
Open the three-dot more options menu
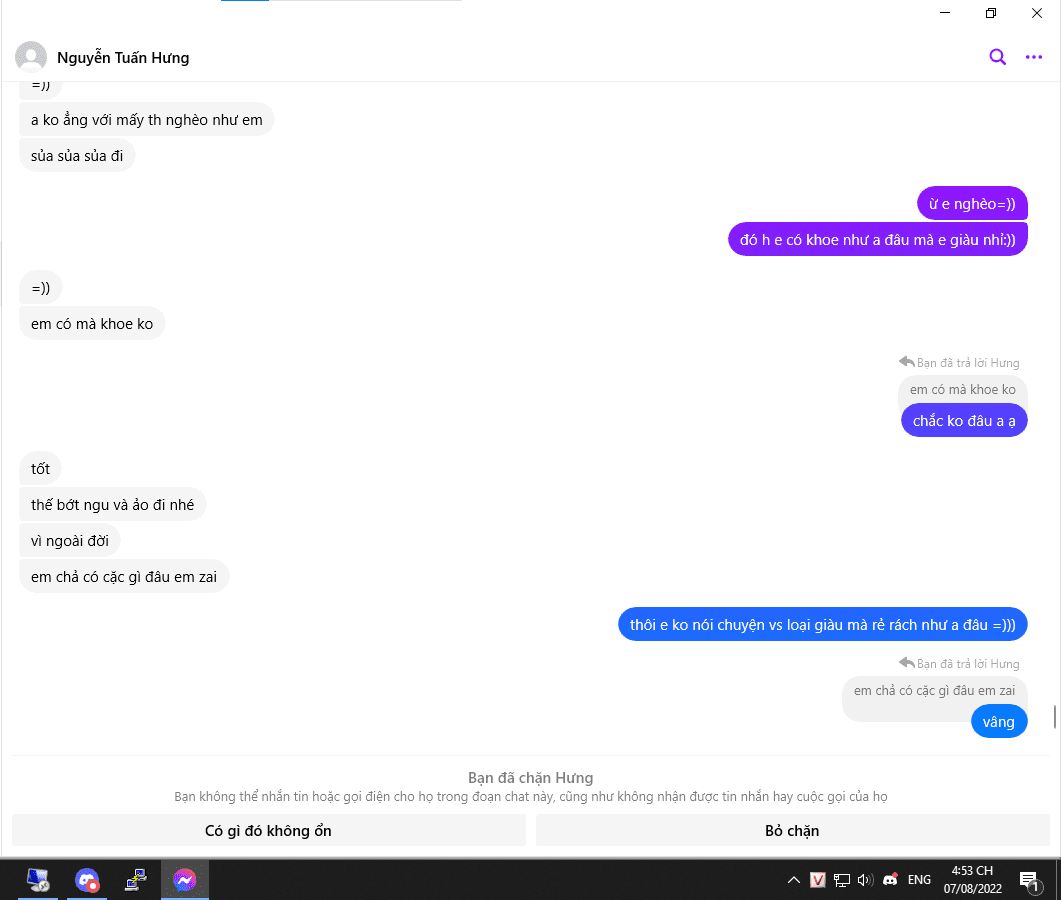click(1033, 58)
